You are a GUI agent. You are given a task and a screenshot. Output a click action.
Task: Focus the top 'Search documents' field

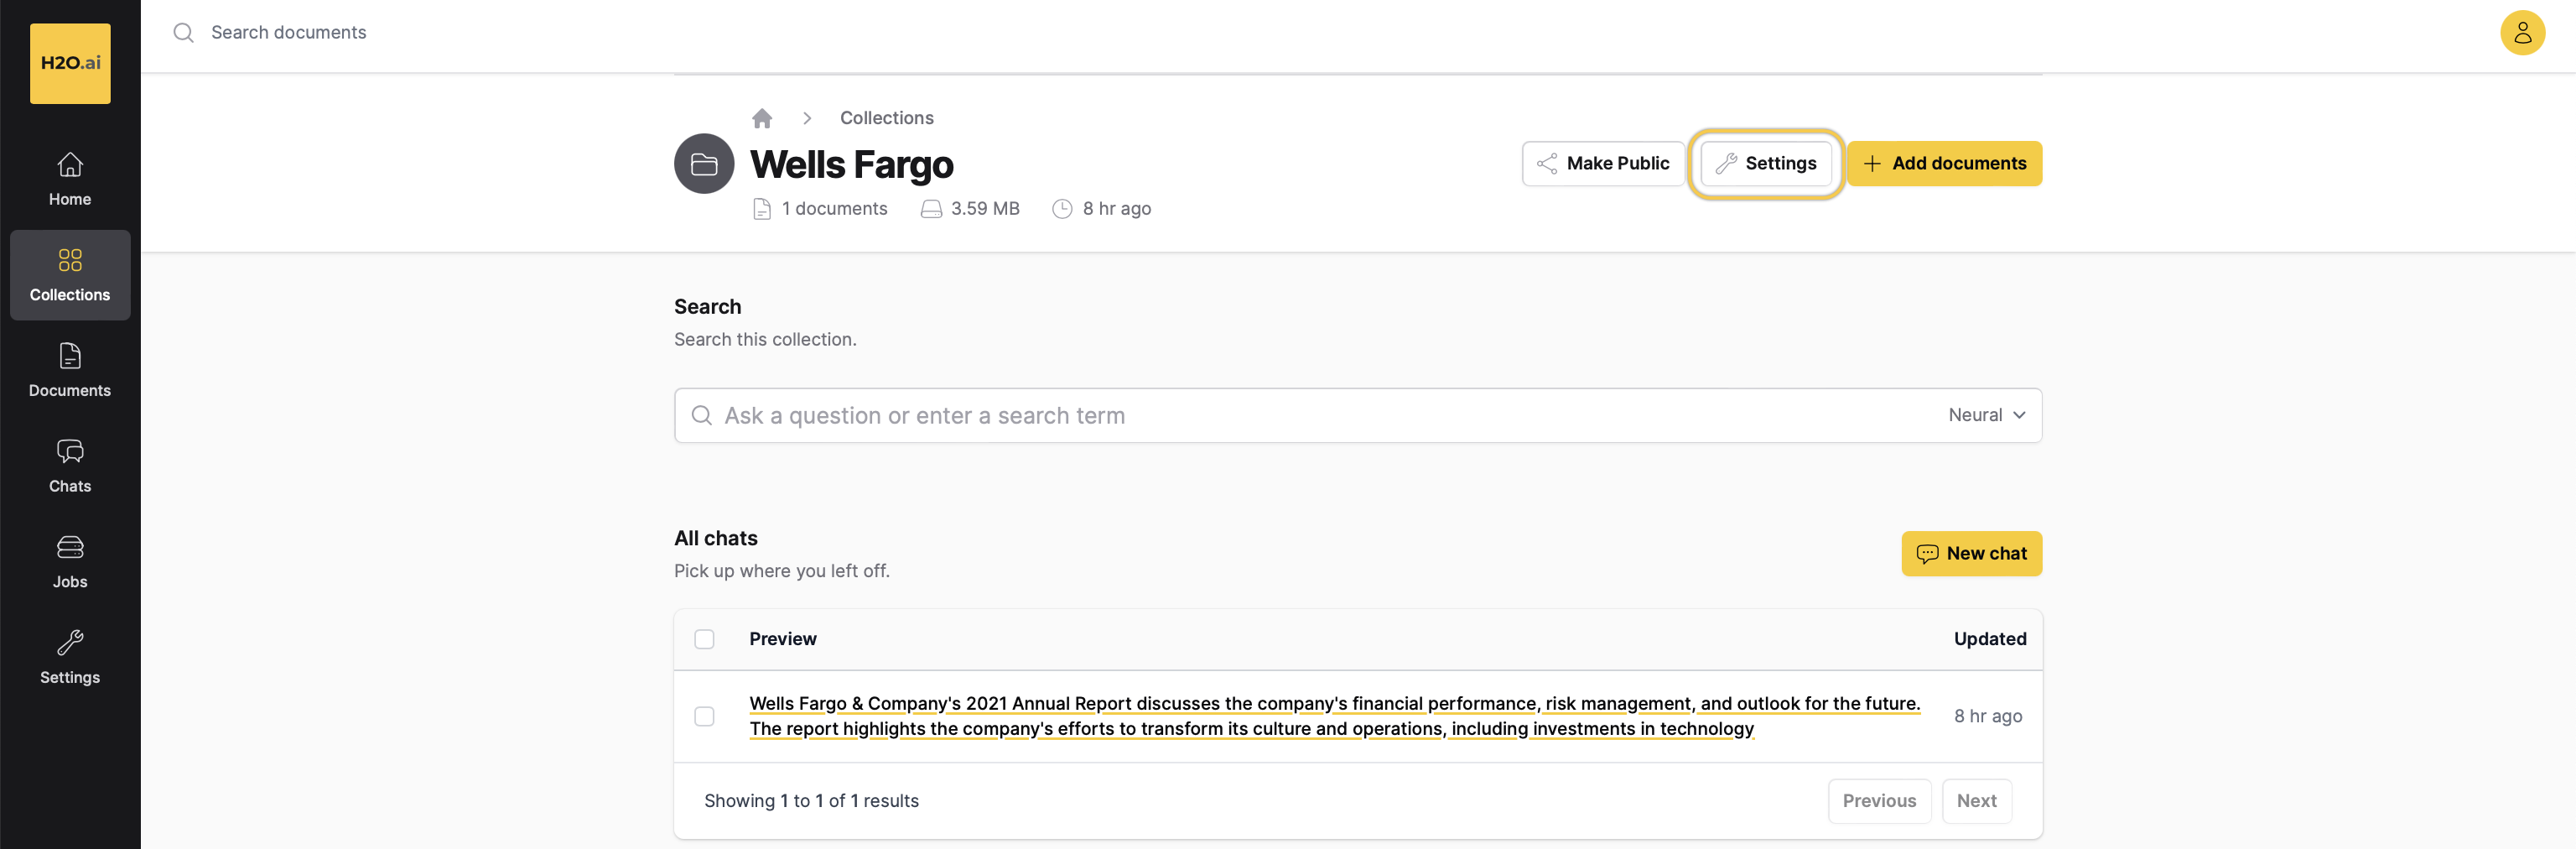(x=289, y=33)
